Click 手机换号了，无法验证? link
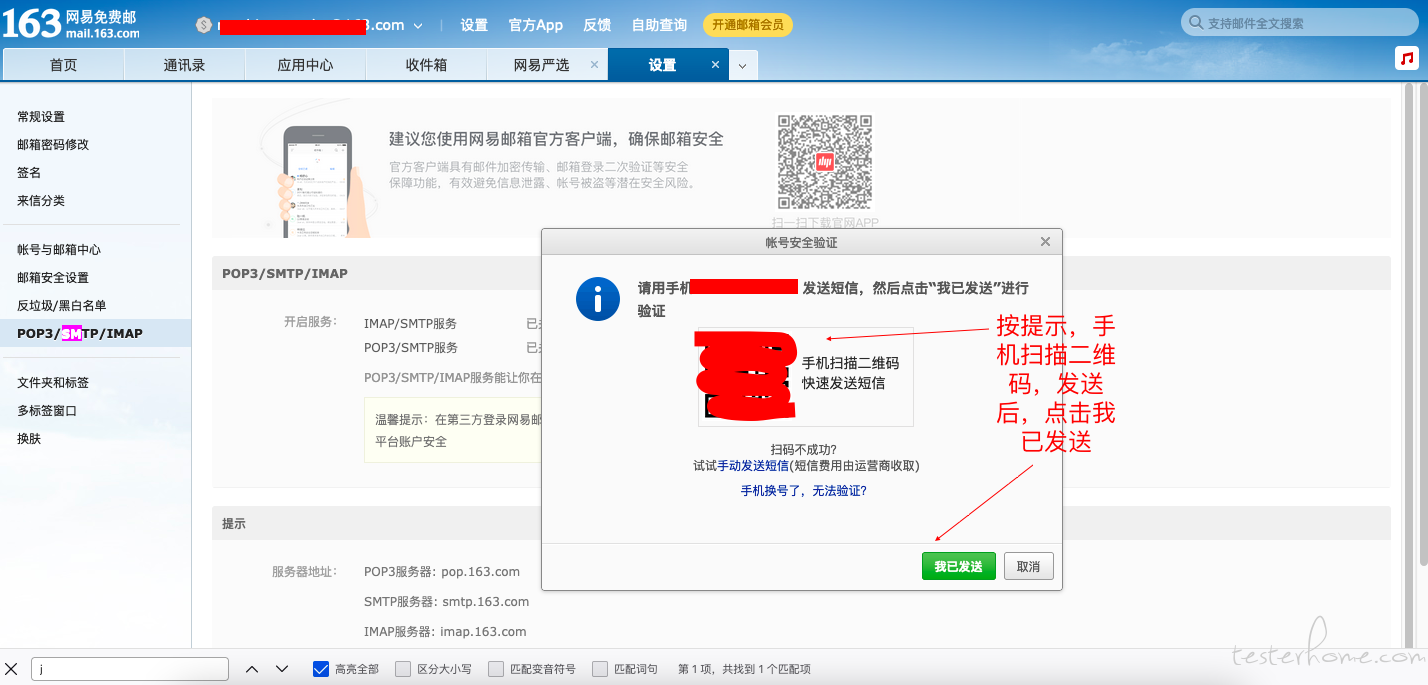 [803, 491]
